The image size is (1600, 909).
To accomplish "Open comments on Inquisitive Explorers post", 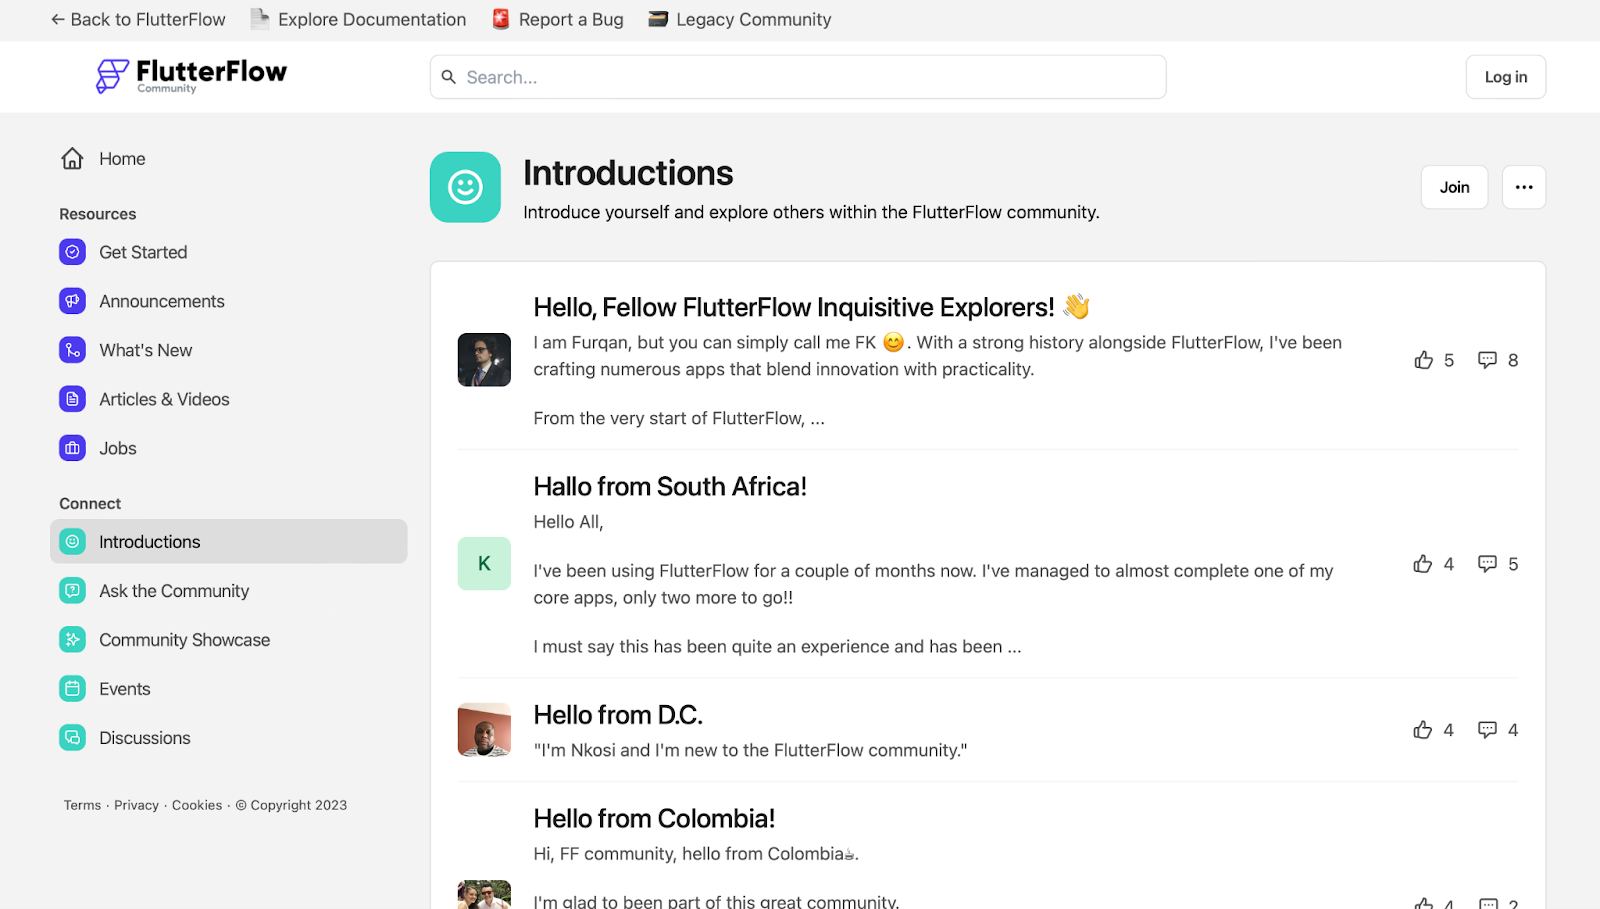I will [1487, 360].
